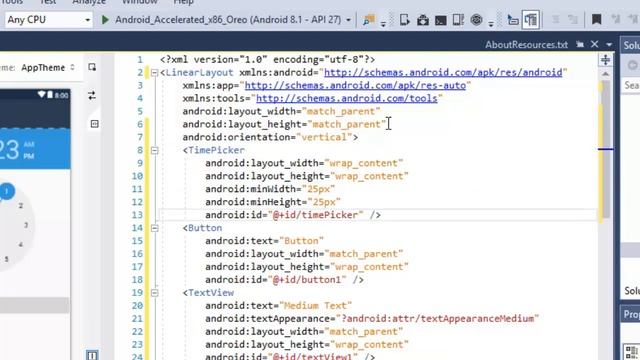Select PM in the time picker preview
640x360 pixels.
[x=29, y=156]
